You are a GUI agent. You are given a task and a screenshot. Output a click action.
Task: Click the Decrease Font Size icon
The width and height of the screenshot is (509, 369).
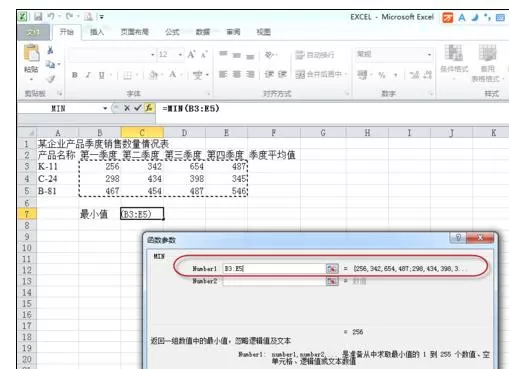(204, 54)
